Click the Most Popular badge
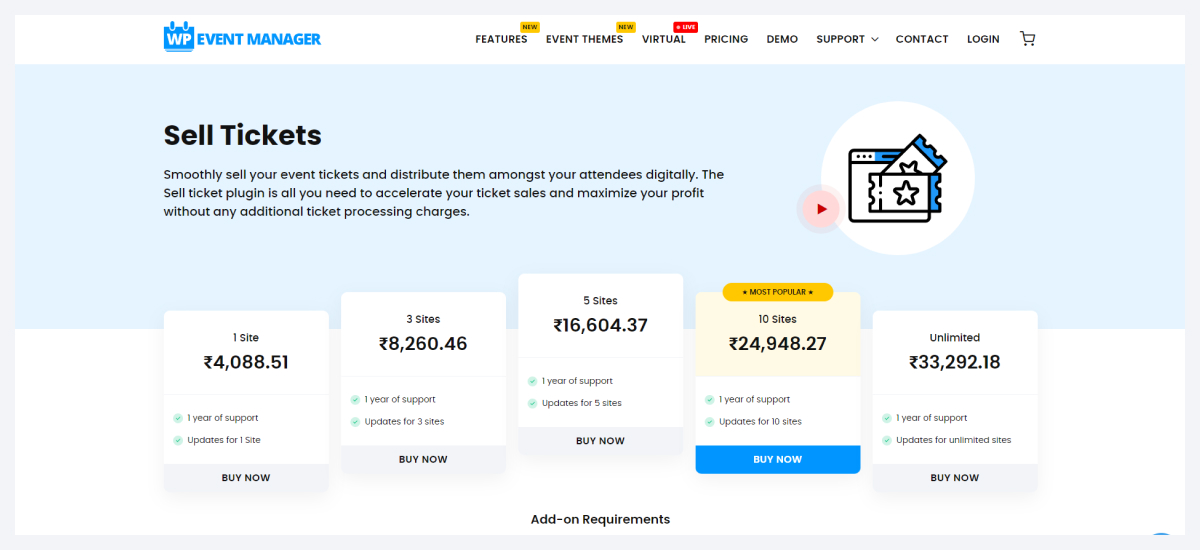The width and height of the screenshot is (1200, 550). [777, 292]
